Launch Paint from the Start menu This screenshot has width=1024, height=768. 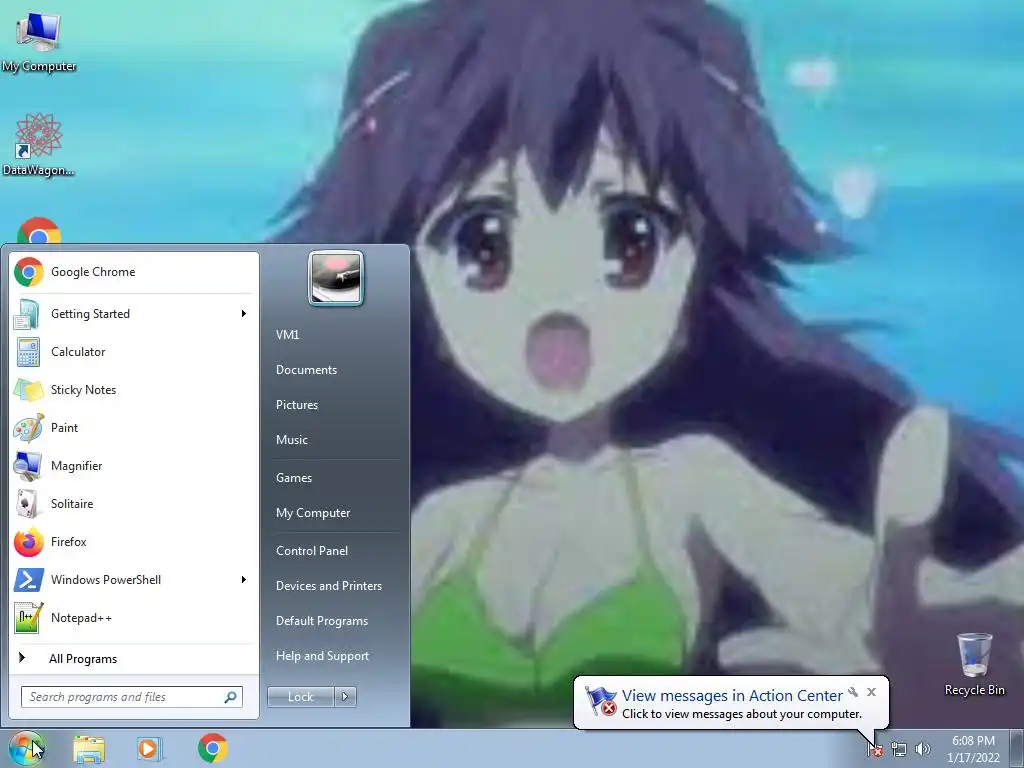133,428
